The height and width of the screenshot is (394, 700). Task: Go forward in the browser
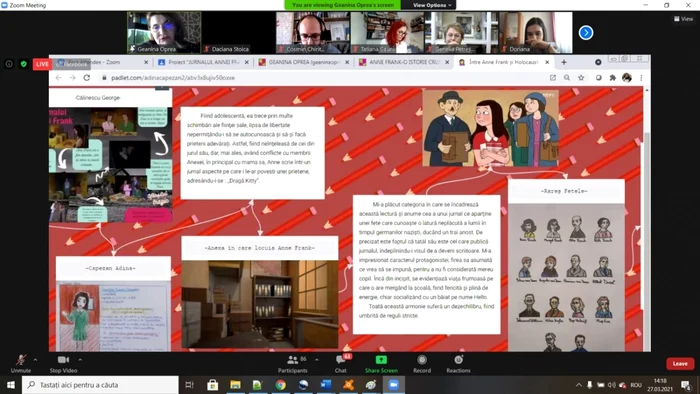72,78
